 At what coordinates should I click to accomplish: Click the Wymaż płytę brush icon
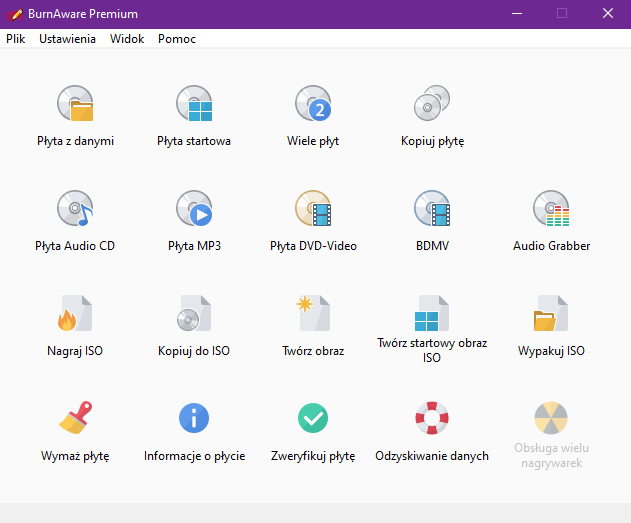(x=75, y=418)
